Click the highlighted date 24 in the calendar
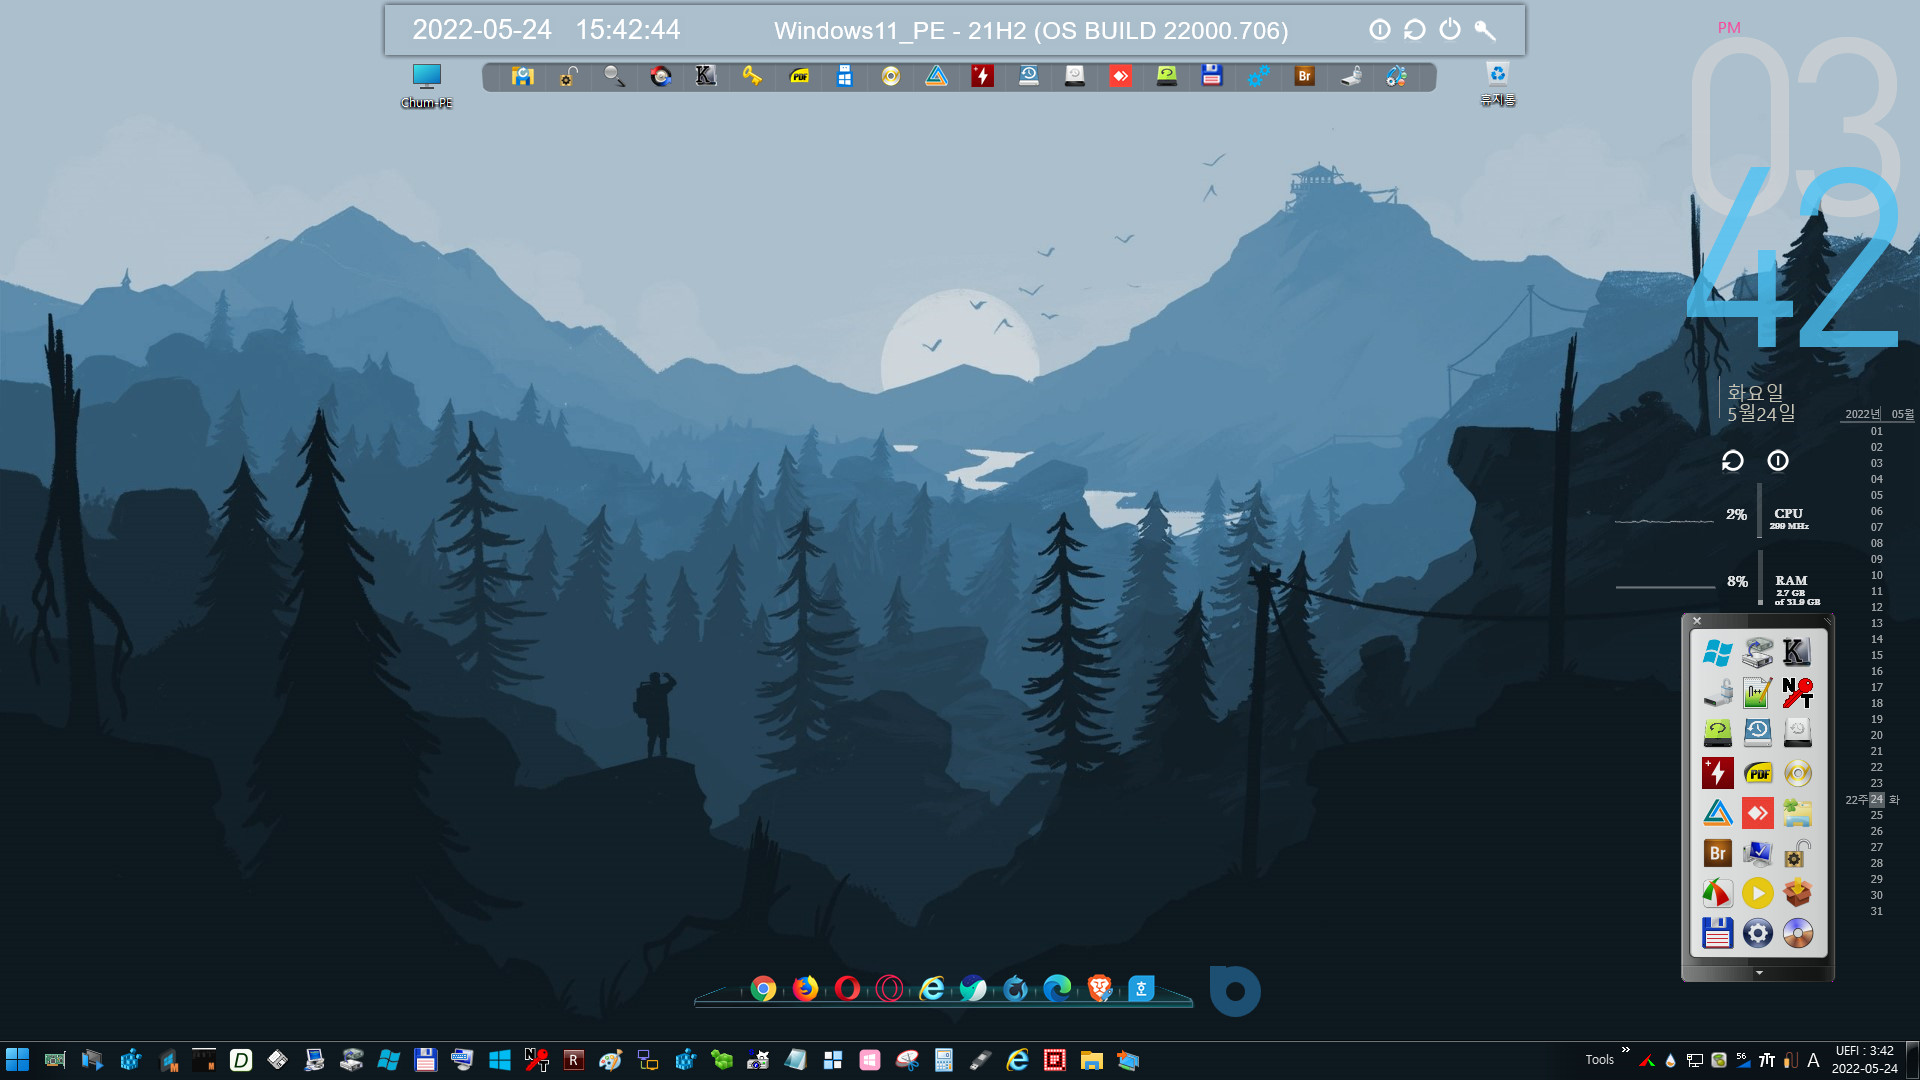1920x1080 pixels. [x=1876, y=799]
